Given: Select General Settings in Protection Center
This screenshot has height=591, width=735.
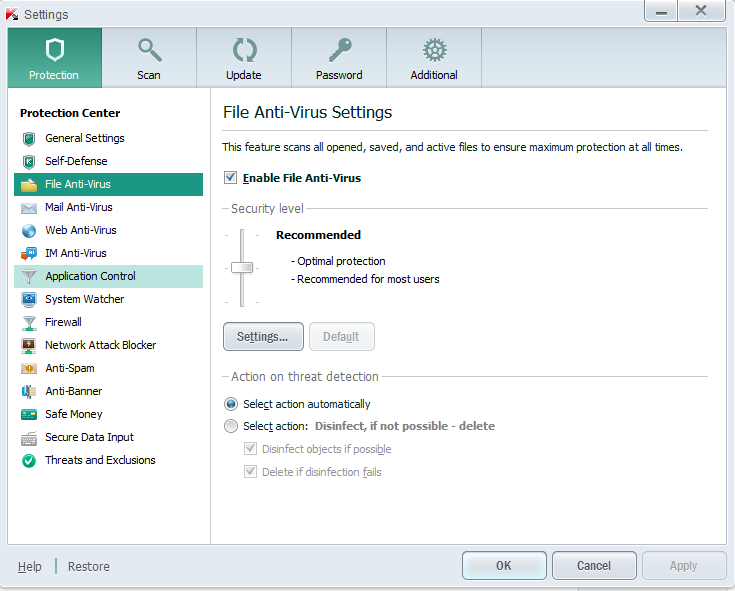Looking at the screenshot, I should coord(108,138).
